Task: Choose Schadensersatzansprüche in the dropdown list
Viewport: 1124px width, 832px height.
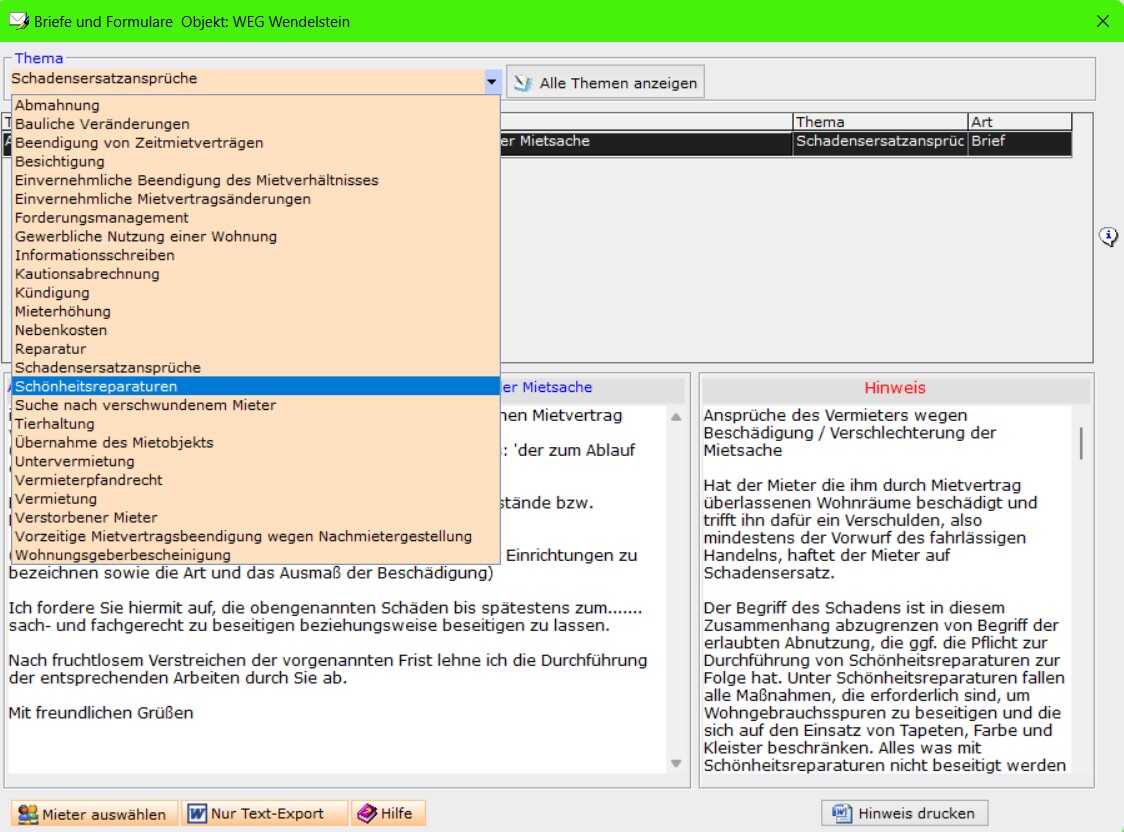Action: point(256,368)
